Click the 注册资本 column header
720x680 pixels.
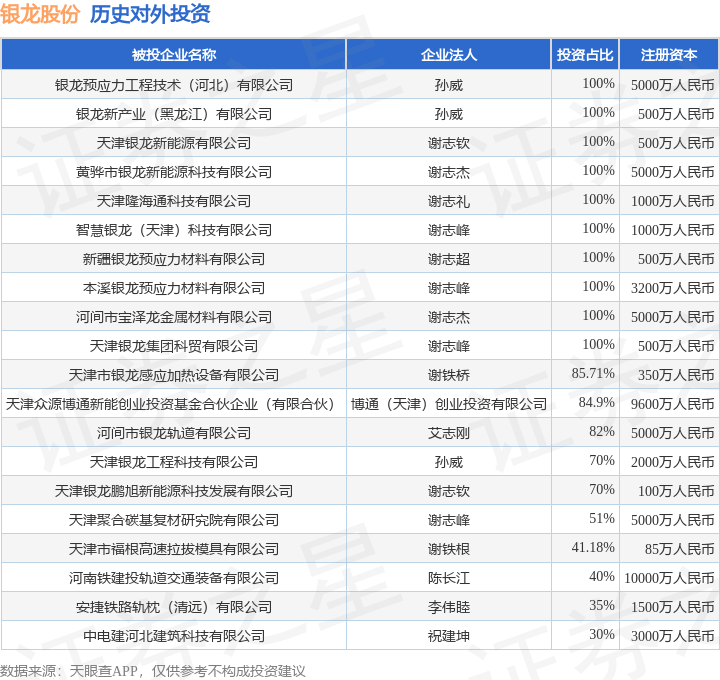click(x=669, y=55)
